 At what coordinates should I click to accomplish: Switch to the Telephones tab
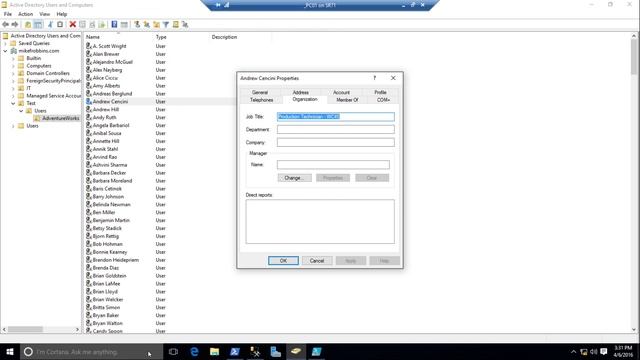(x=261, y=100)
